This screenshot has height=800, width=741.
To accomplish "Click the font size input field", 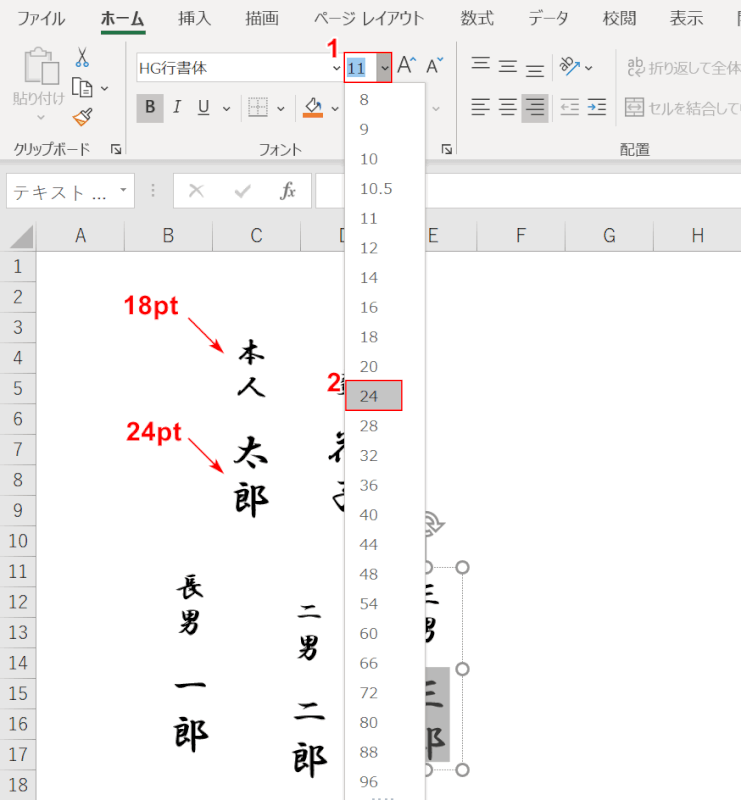I will click(361, 67).
